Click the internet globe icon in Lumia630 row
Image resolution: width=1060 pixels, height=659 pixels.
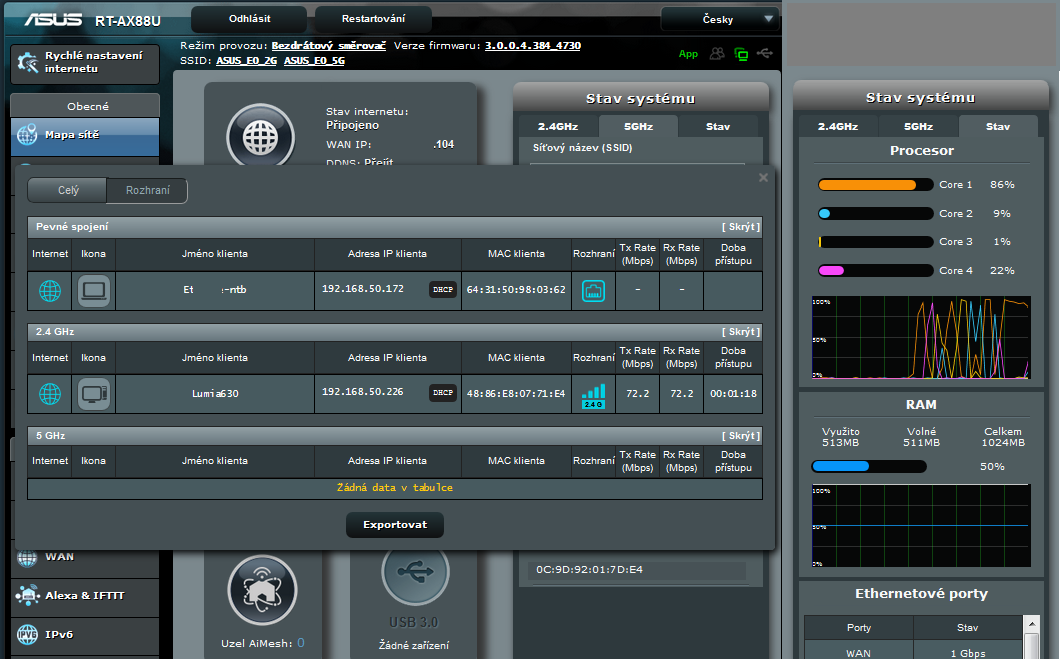(x=50, y=394)
